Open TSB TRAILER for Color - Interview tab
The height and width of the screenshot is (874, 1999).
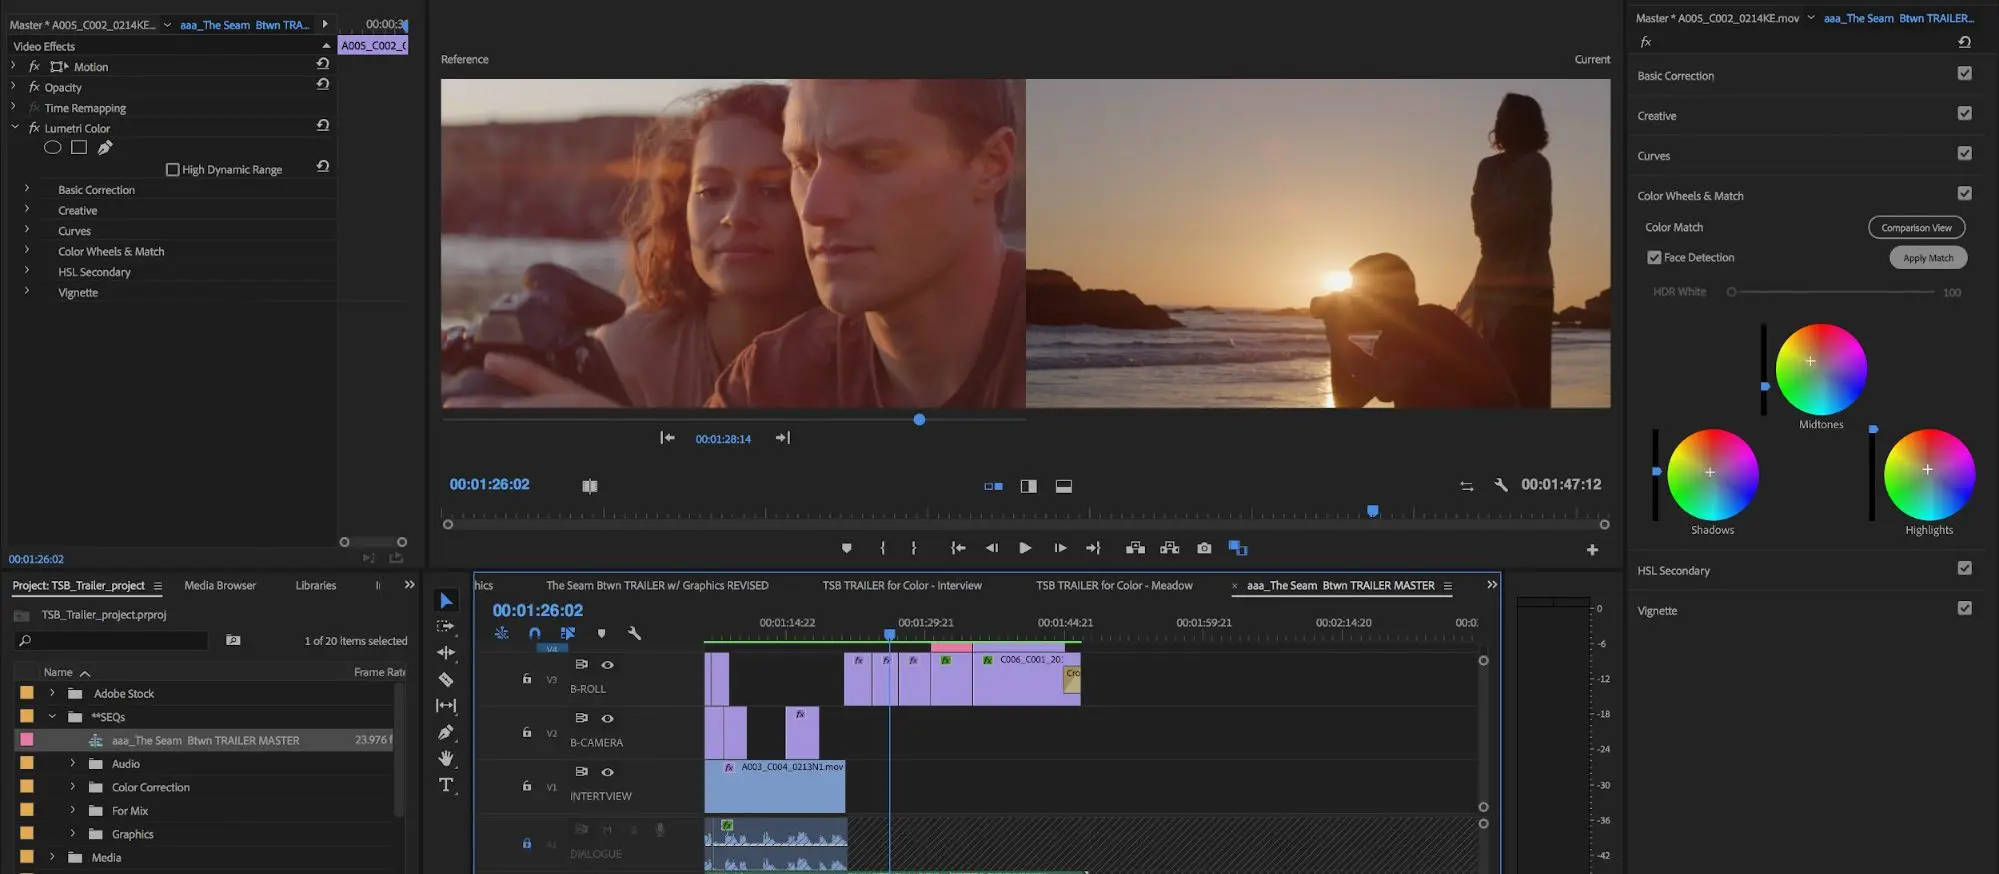pyautogui.click(x=902, y=585)
